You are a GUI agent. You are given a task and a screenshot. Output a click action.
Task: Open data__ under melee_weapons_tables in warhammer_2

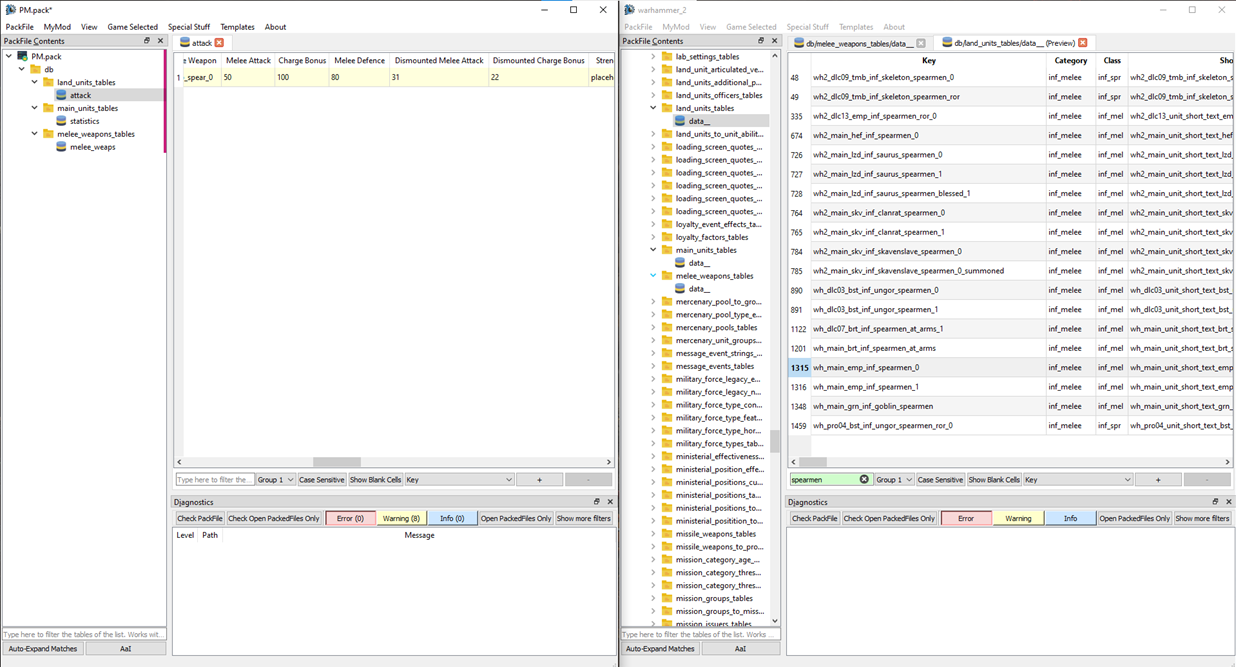[698, 289]
